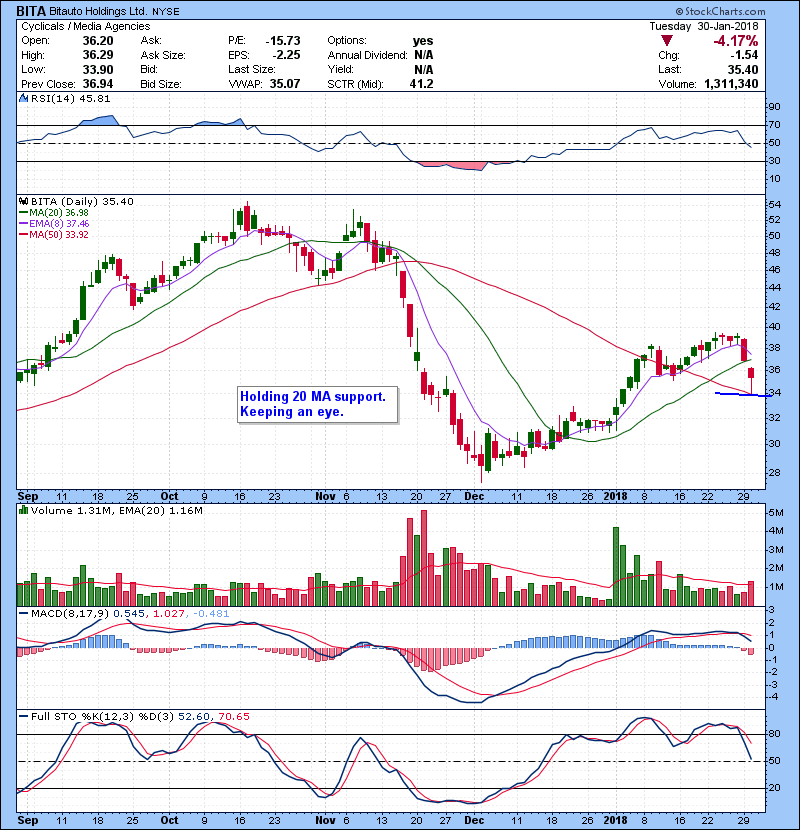800x830 pixels.
Task: Click the MACD histogram value -0.481
Action: point(211,614)
